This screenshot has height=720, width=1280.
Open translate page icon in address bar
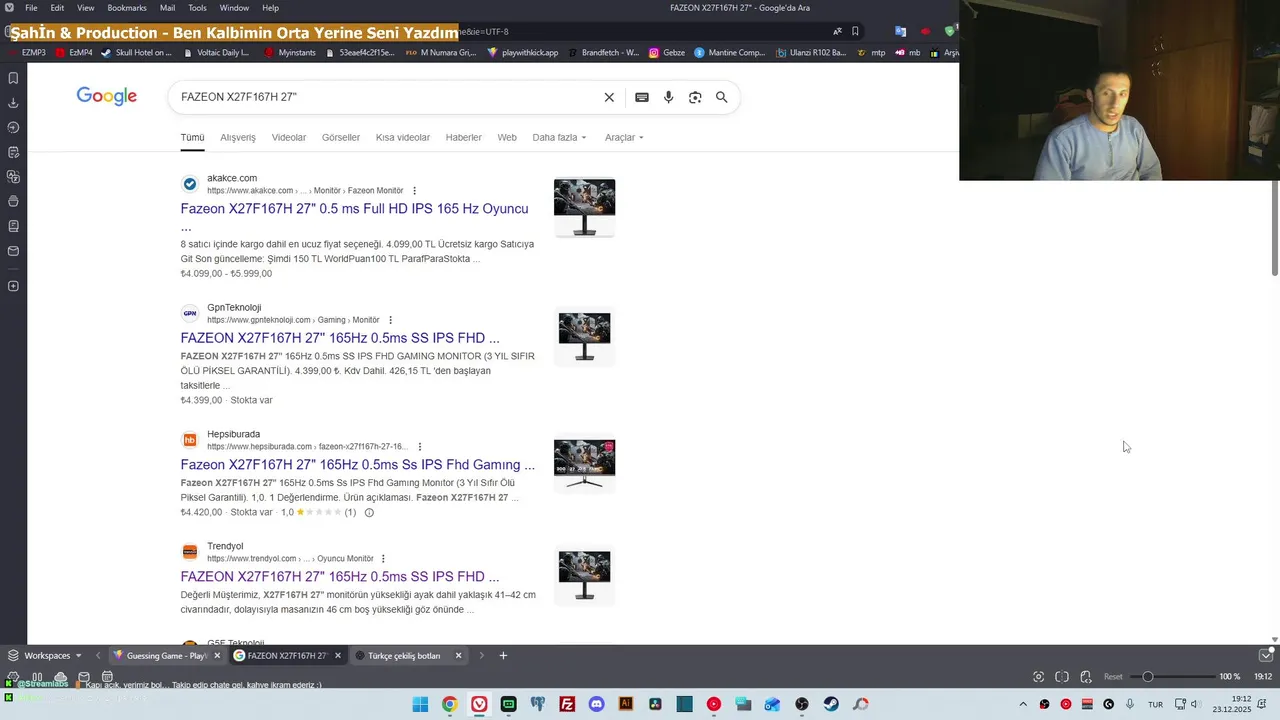pyautogui.click(x=837, y=31)
